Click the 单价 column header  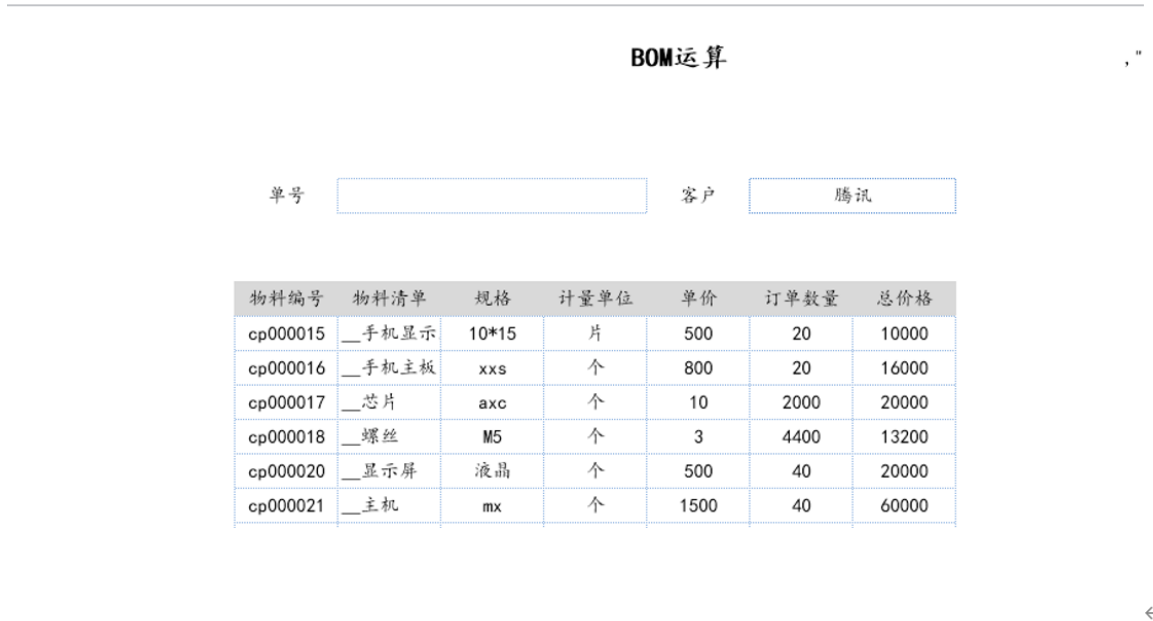tap(698, 298)
